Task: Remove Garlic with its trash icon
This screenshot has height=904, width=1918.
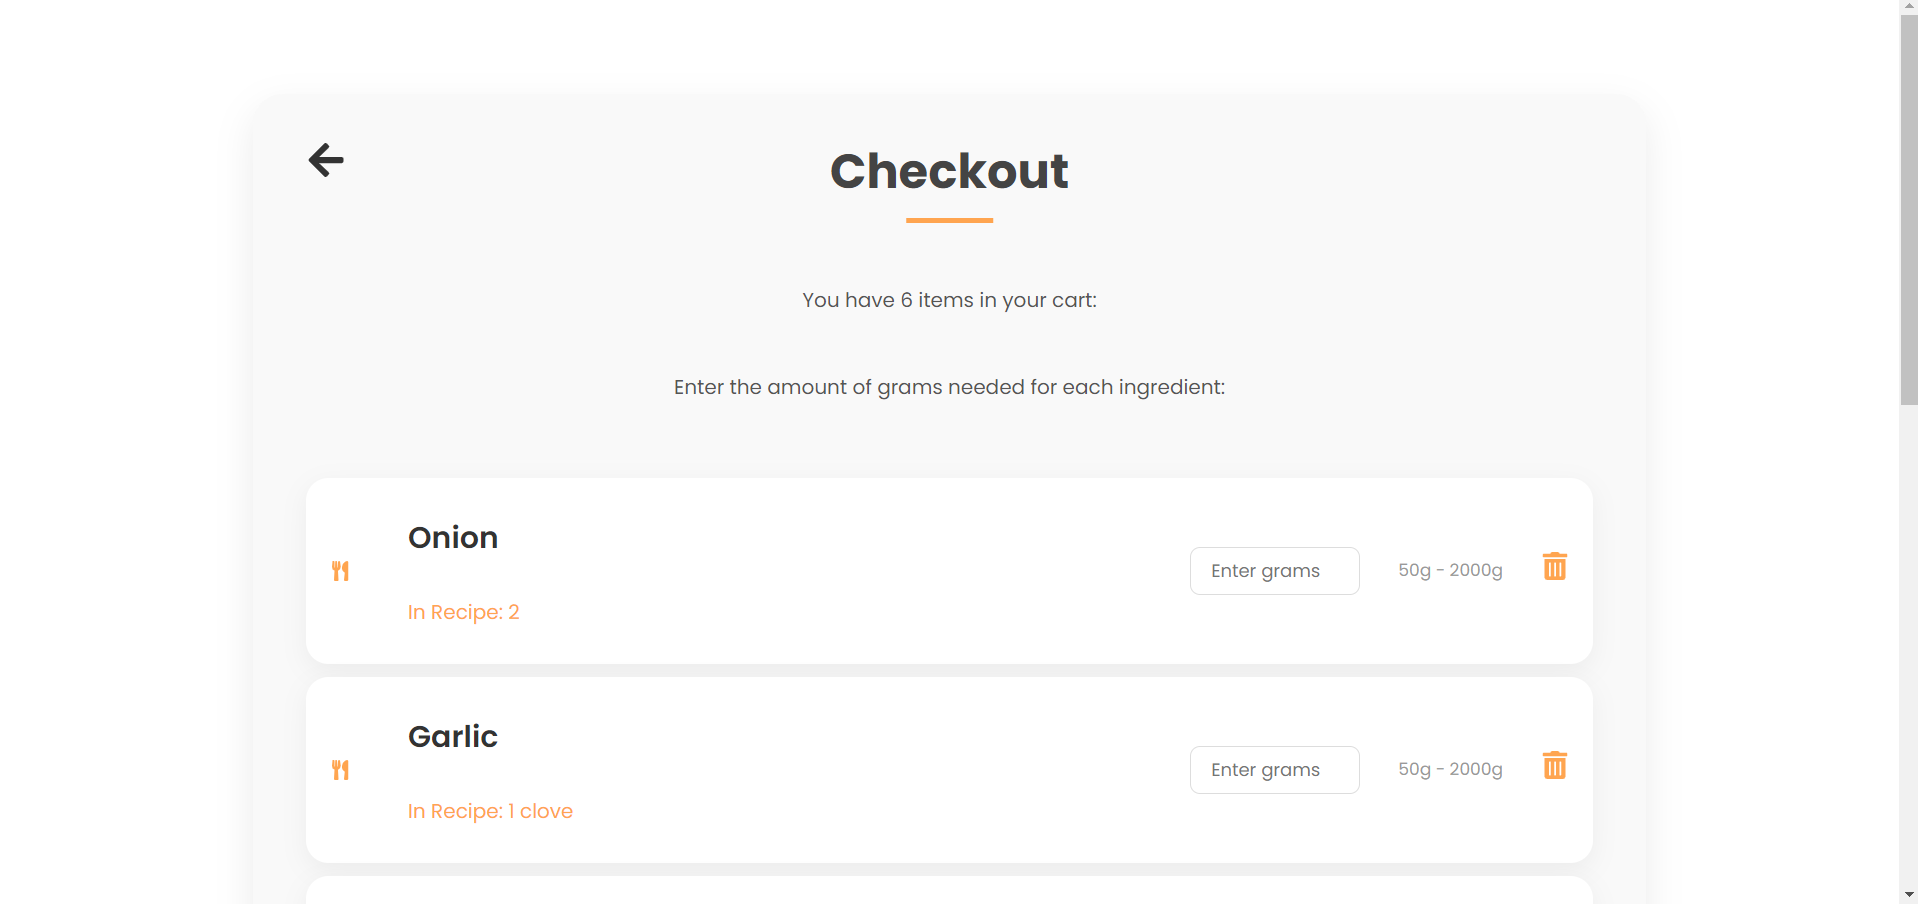Action: (1554, 766)
